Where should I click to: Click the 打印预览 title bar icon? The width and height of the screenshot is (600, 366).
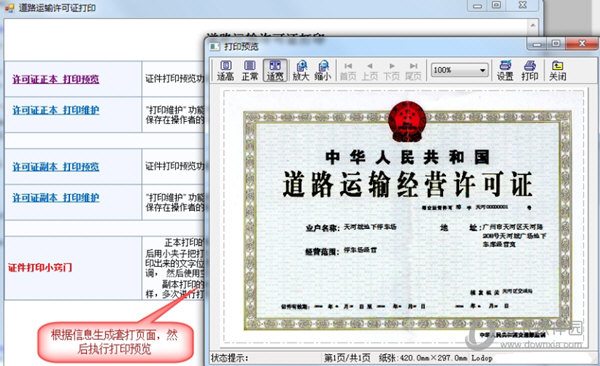click(x=215, y=46)
